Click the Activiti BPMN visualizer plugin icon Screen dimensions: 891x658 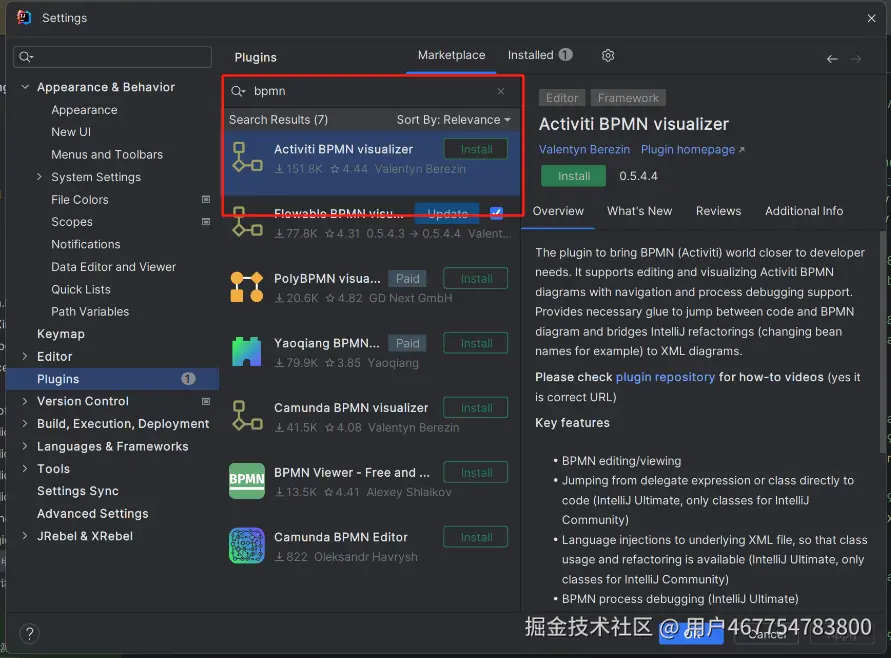point(247,157)
